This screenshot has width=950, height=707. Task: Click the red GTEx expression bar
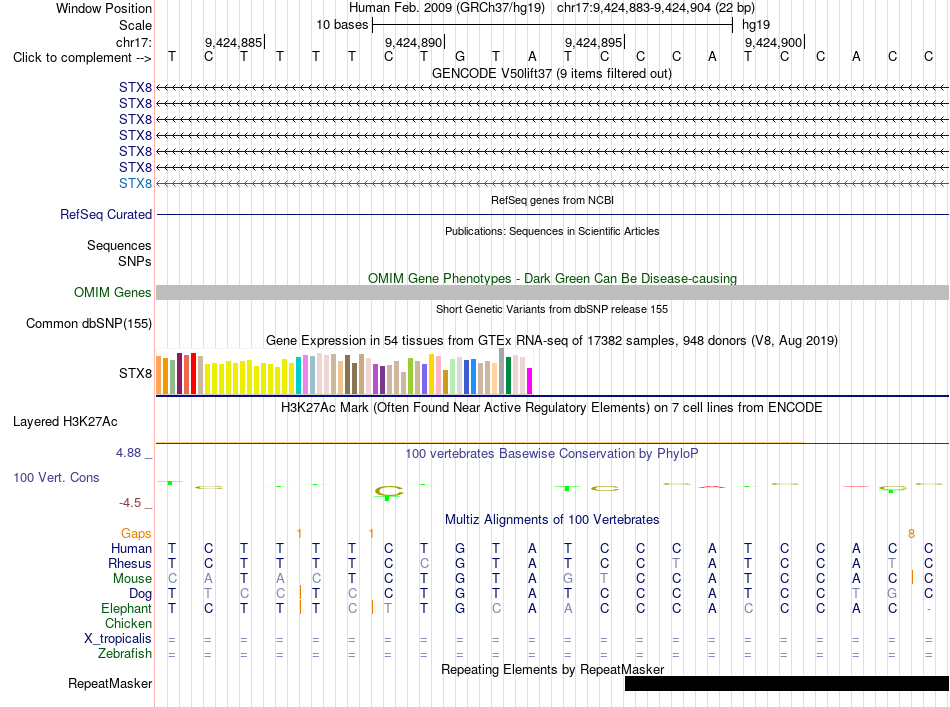coord(193,374)
